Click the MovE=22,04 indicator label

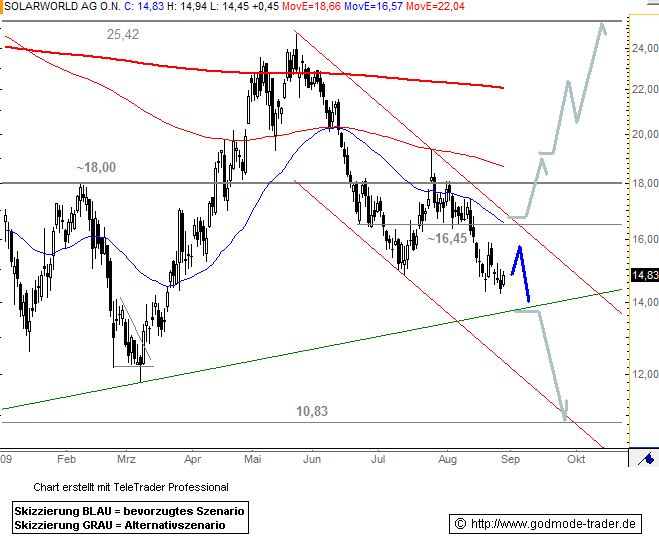point(435,6)
